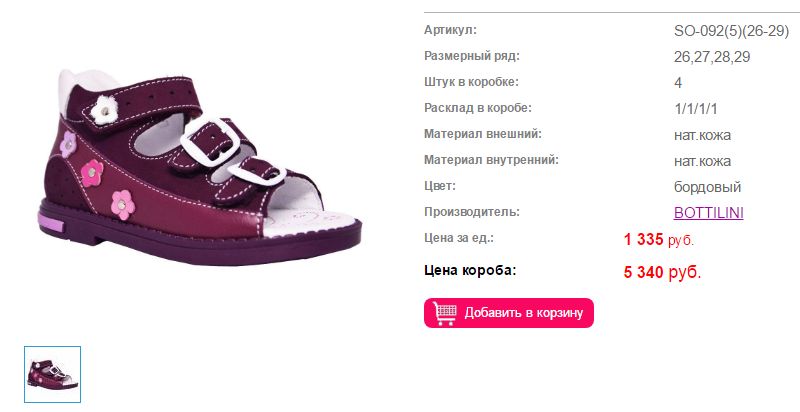
Task: Click the color value бордовый
Action: click(x=707, y=187)
